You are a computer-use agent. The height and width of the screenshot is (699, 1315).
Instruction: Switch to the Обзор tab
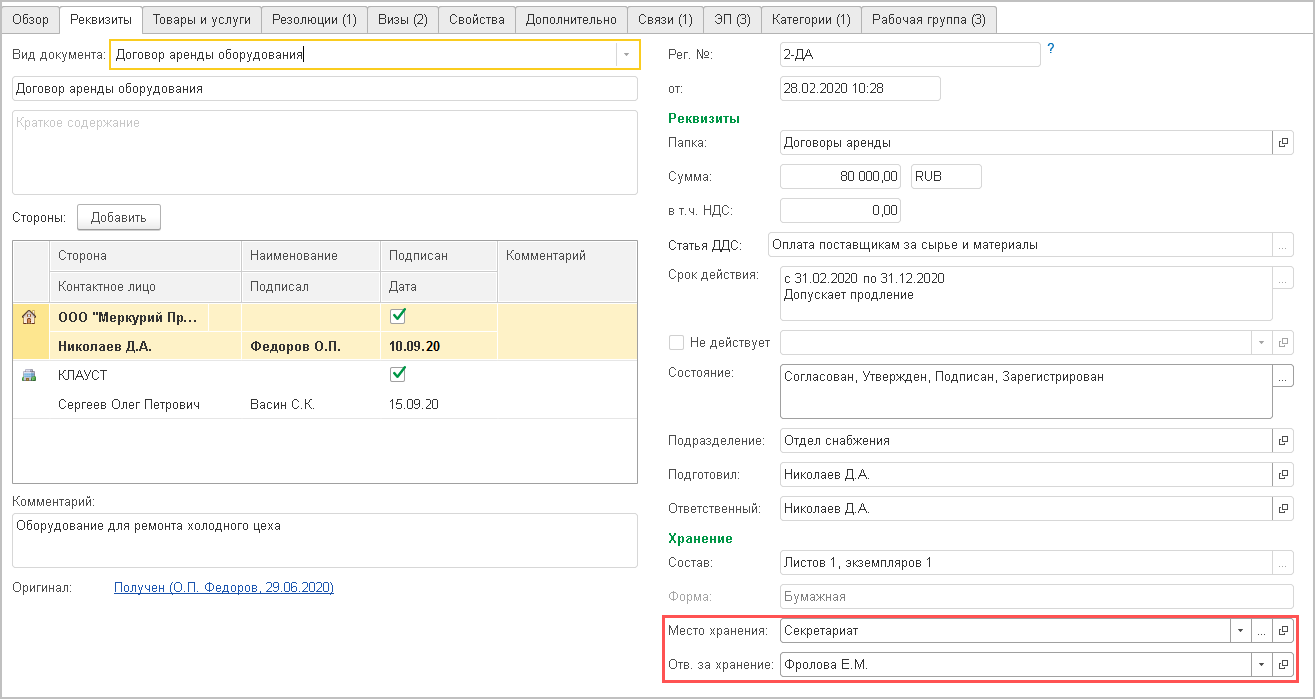coord(30,19)
